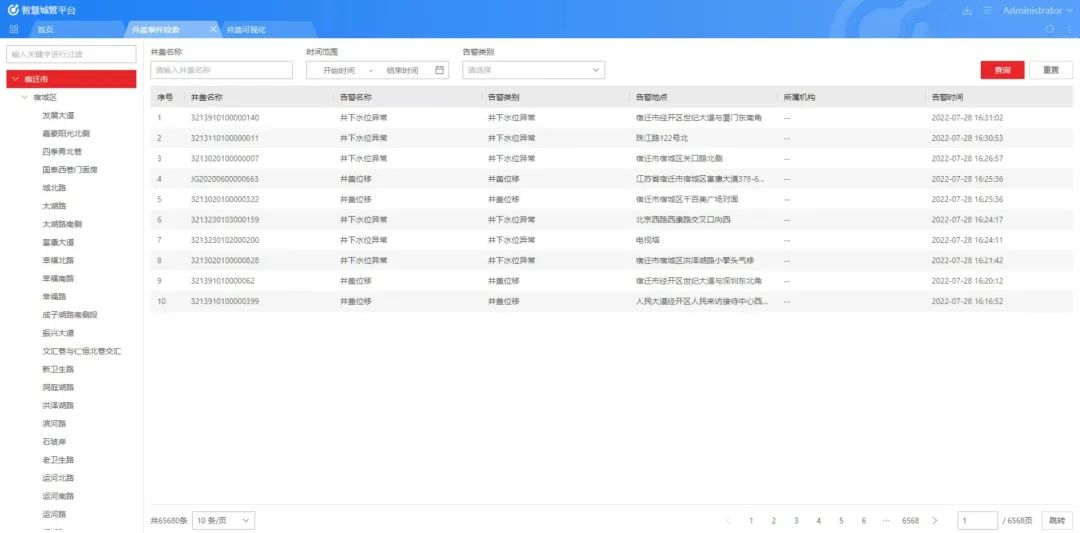This screenshot has height=533, width=1080.
Task: Click the grid menu icon left of 首页 tab
Action: [x=14, y=29]
